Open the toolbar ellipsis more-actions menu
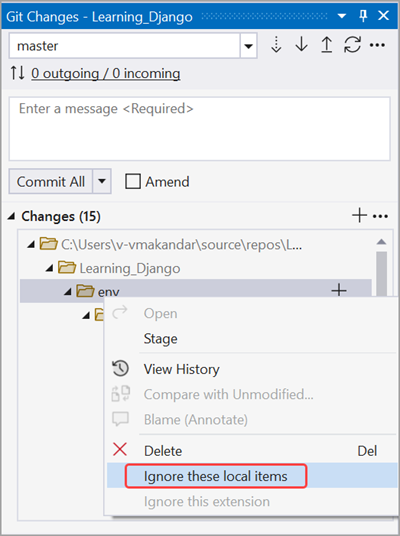The image size is (400, 536). [377, 45]
